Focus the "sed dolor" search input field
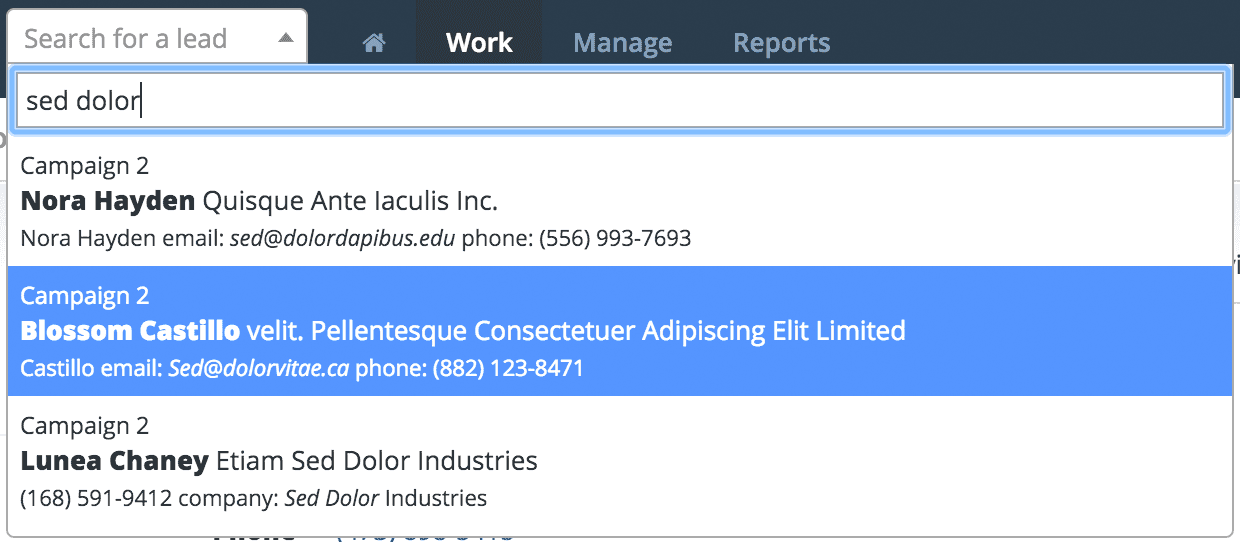Image resolution: width=1240 pixels, height=542 pixels. (x=620, y=100)
